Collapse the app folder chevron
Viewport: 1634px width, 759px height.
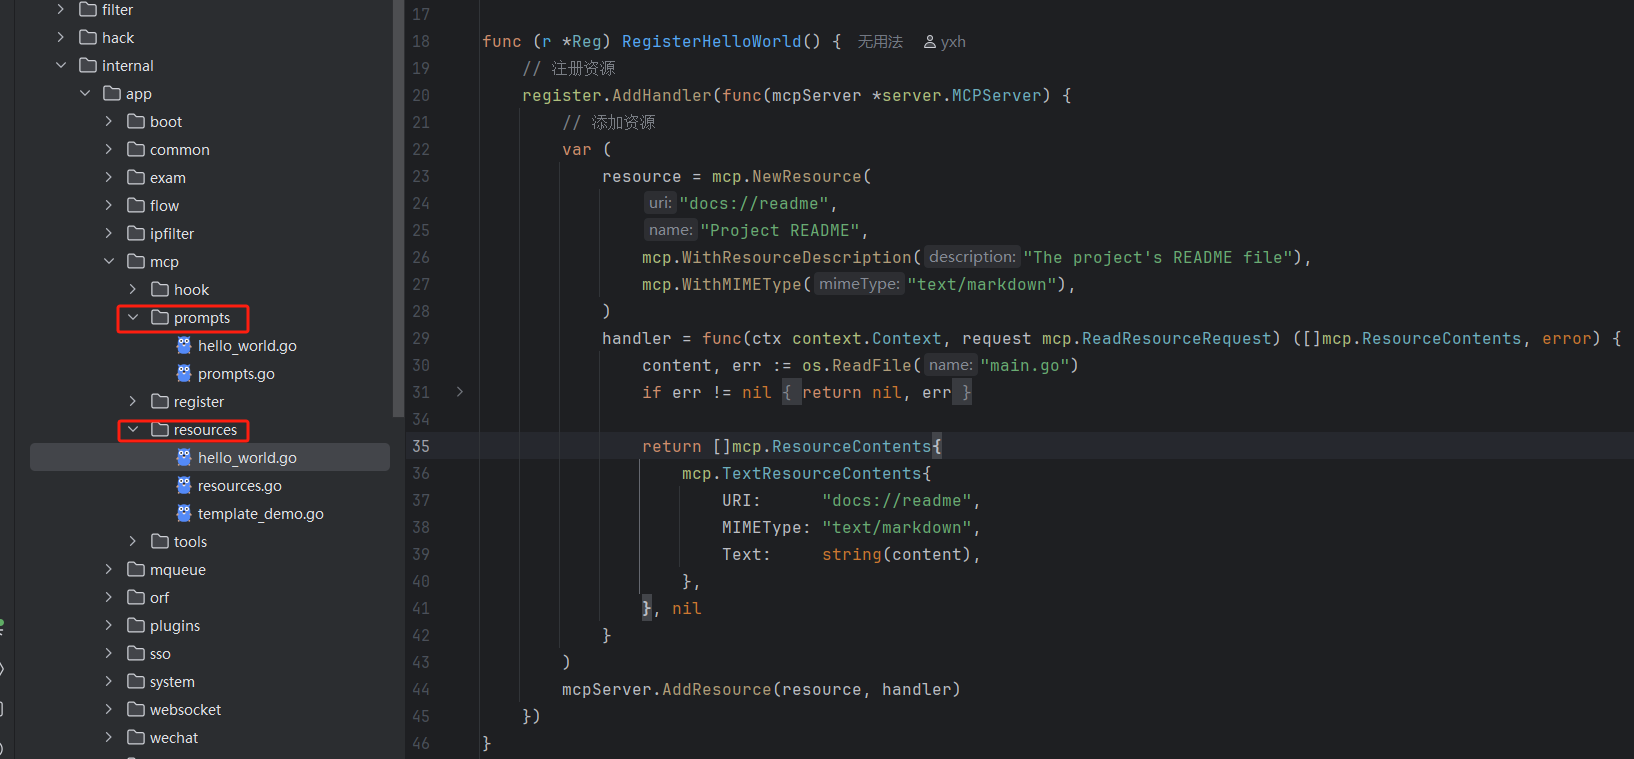point(85,93)
